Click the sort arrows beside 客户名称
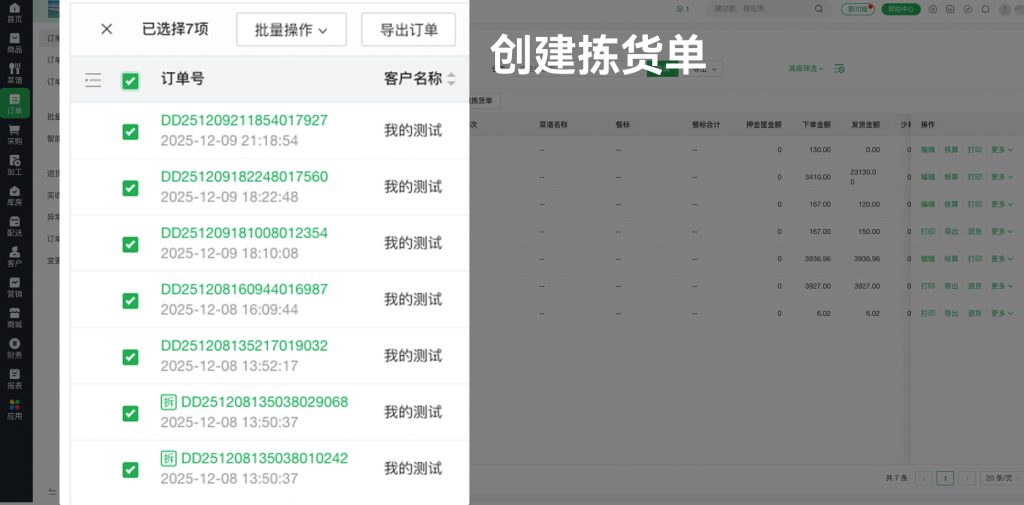This screenshot has height=505, width=1024. click(x=452, y=79)
